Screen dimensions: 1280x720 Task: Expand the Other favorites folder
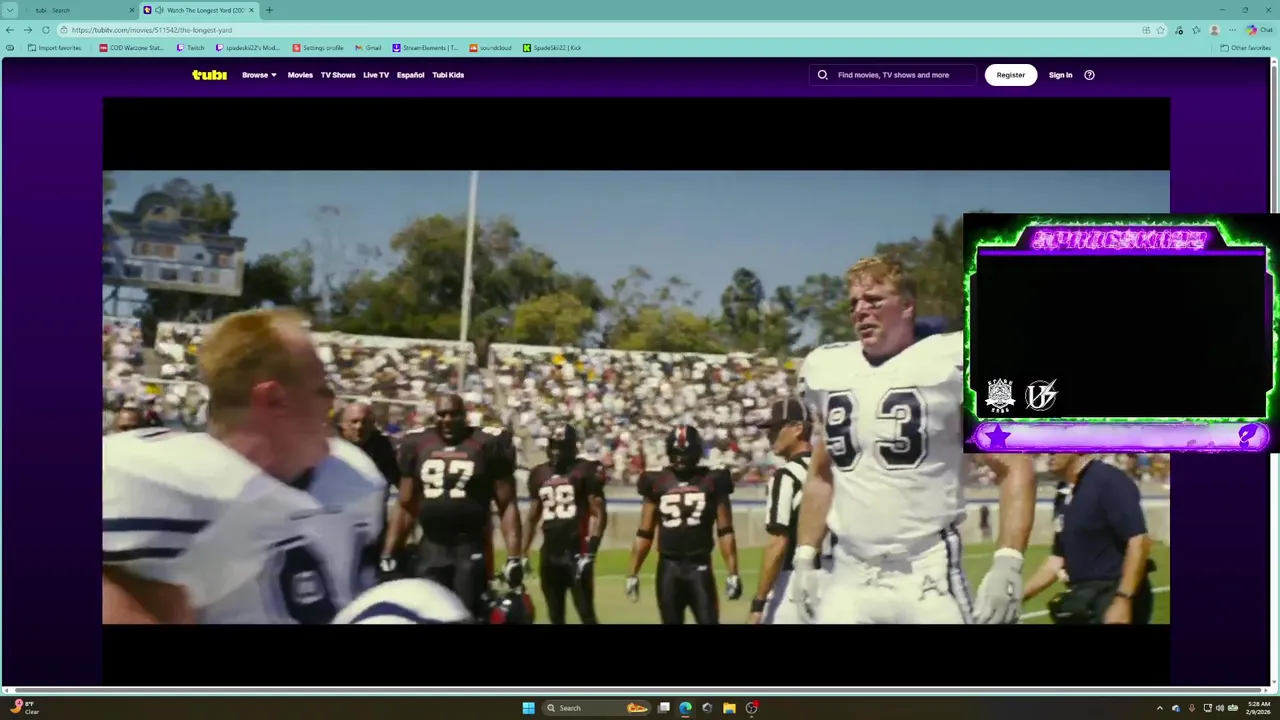coord(1245,48)
